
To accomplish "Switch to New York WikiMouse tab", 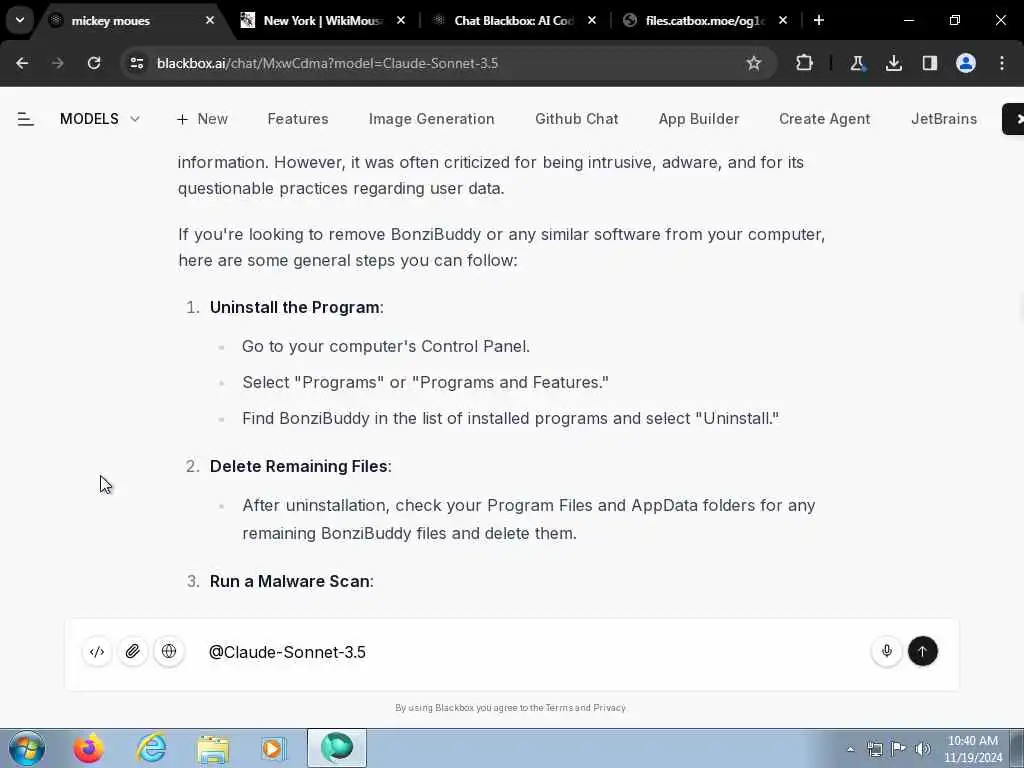I will [322, 21].
